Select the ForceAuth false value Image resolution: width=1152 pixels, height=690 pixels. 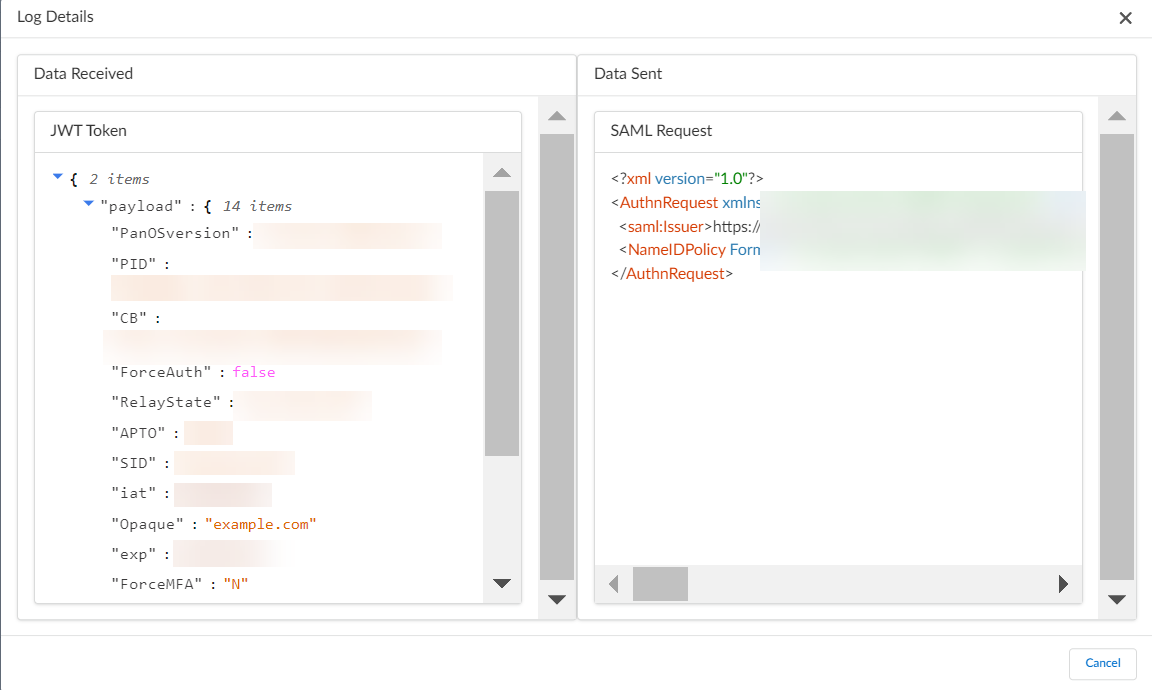[x=254, y=372]
